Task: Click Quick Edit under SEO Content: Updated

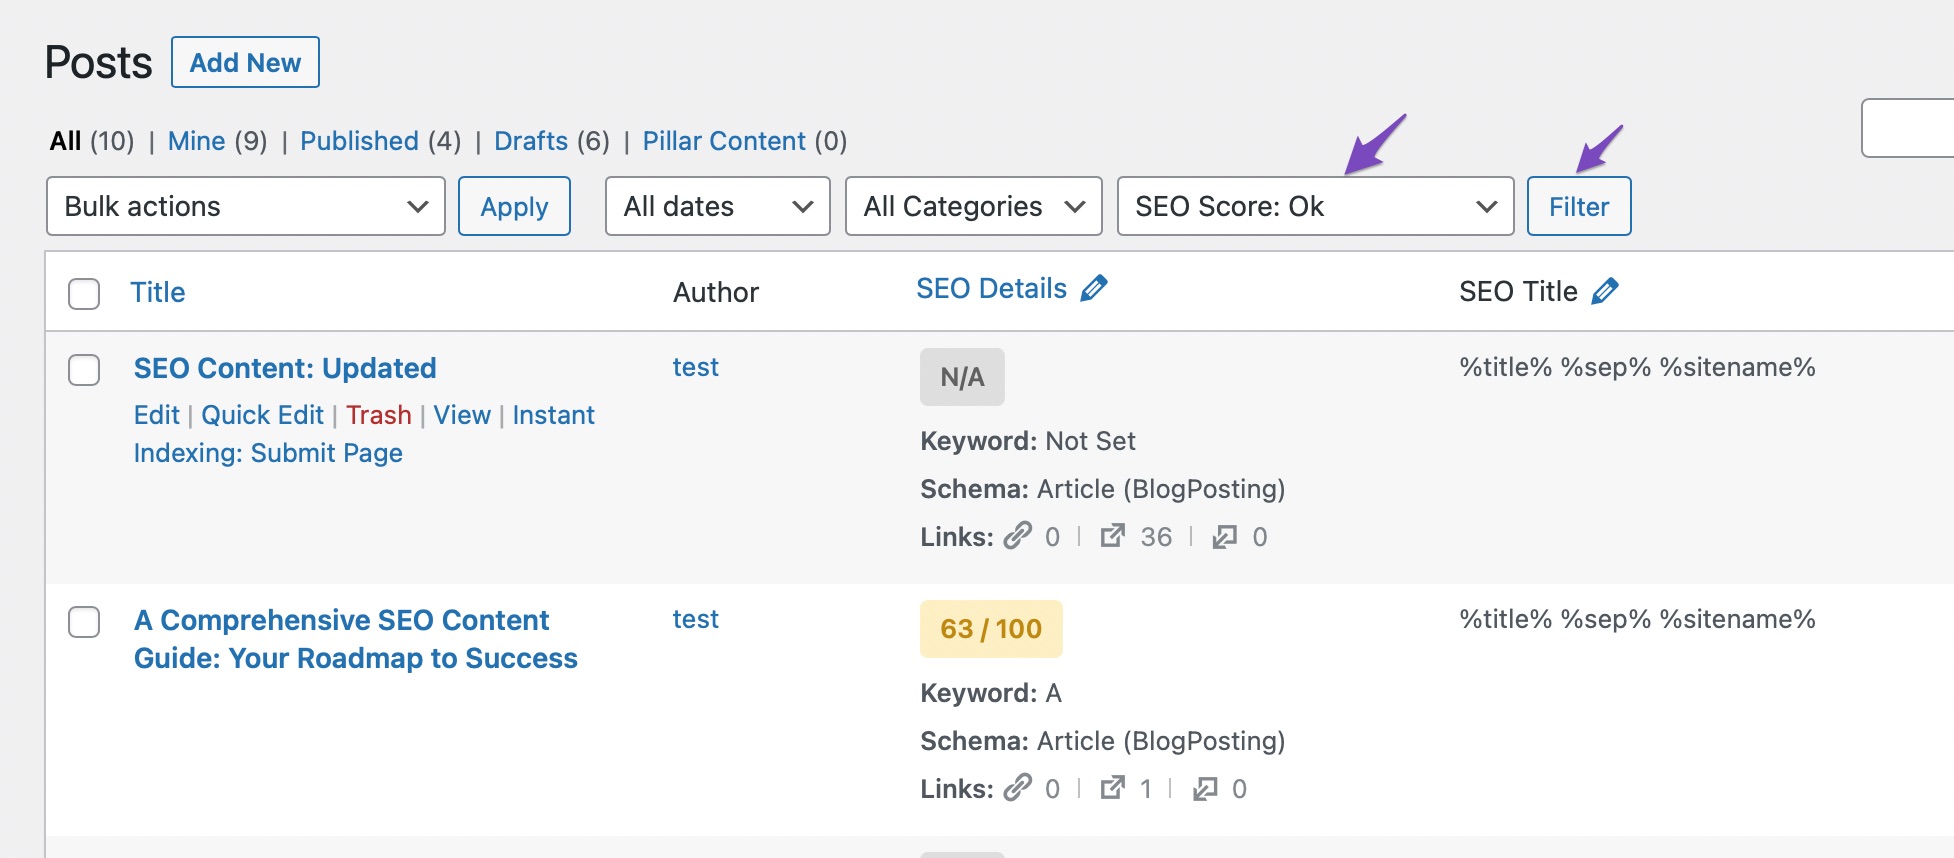Action: (263, 415)
